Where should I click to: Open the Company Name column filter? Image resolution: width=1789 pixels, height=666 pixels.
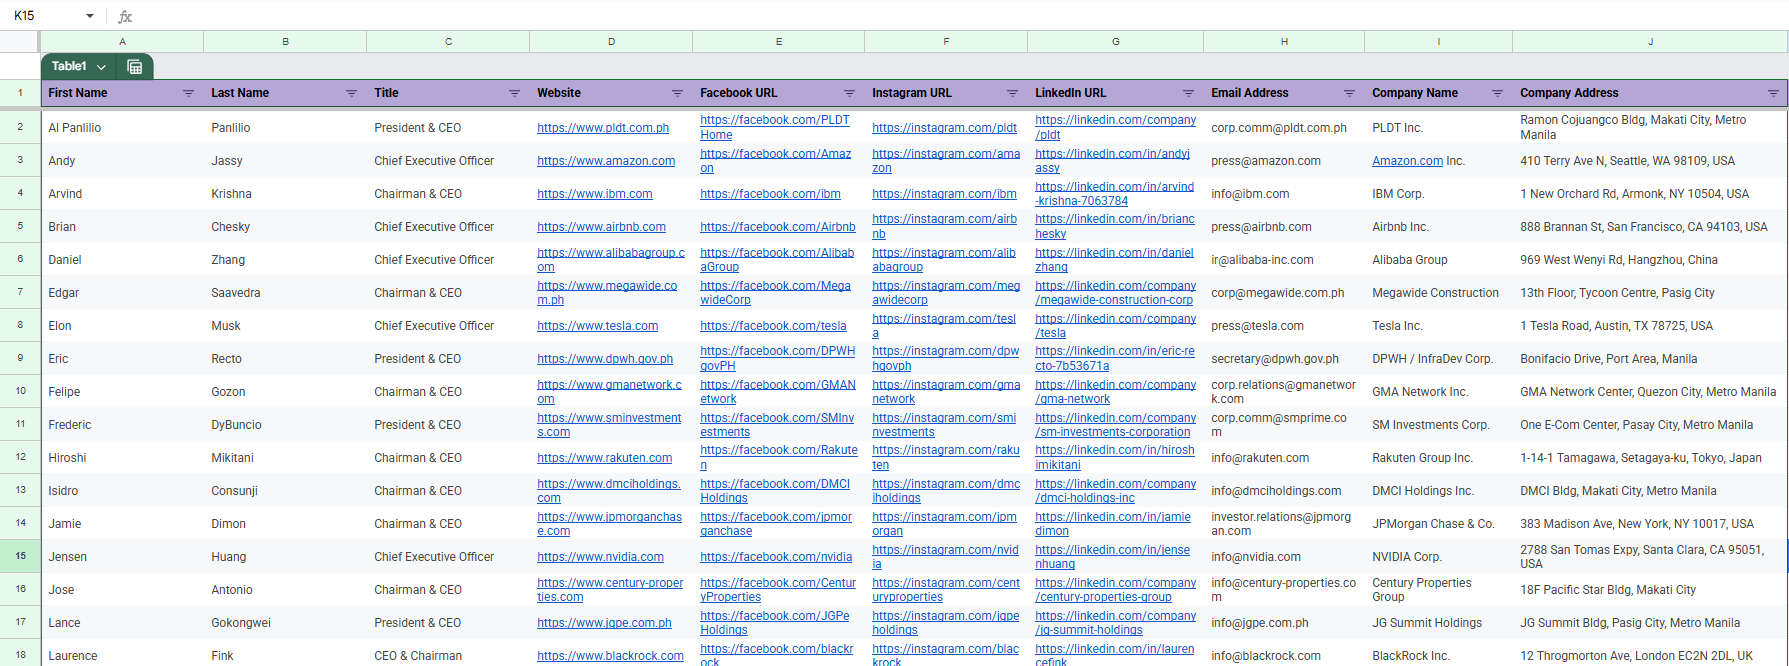1497,93
